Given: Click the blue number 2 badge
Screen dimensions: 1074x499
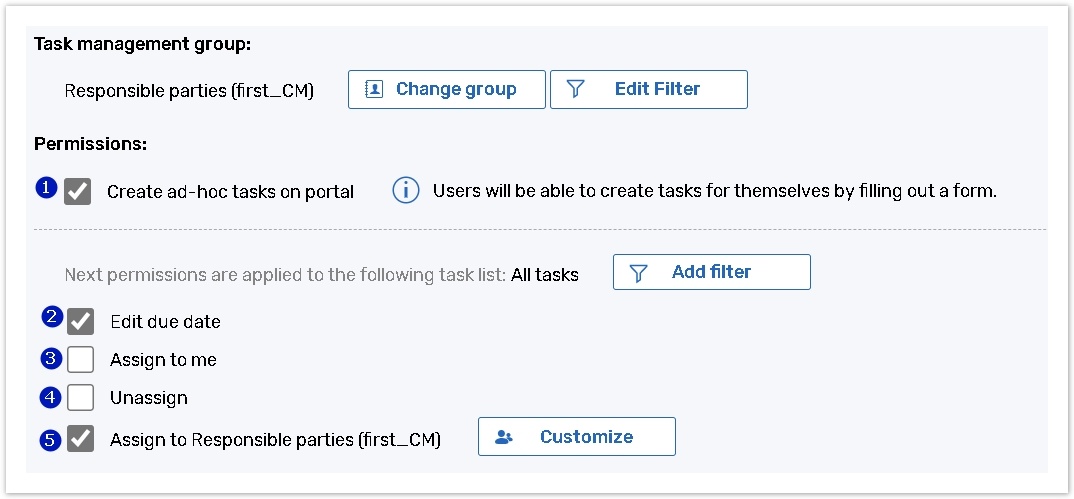Looking at the screenshot, I should pos(52,317).
